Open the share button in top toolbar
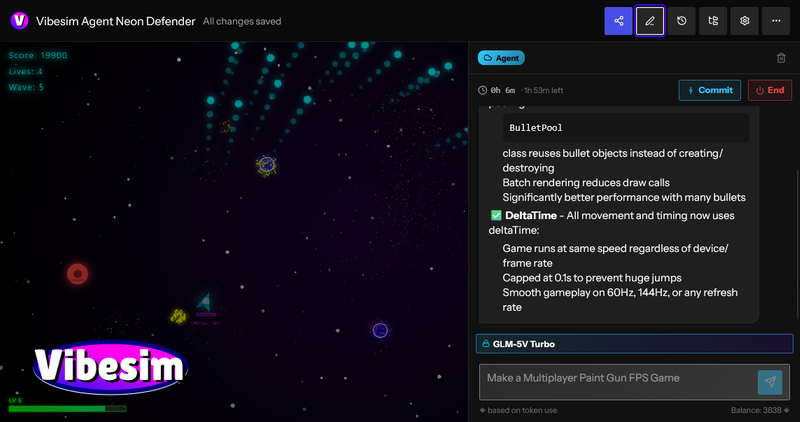 [618, 21]
